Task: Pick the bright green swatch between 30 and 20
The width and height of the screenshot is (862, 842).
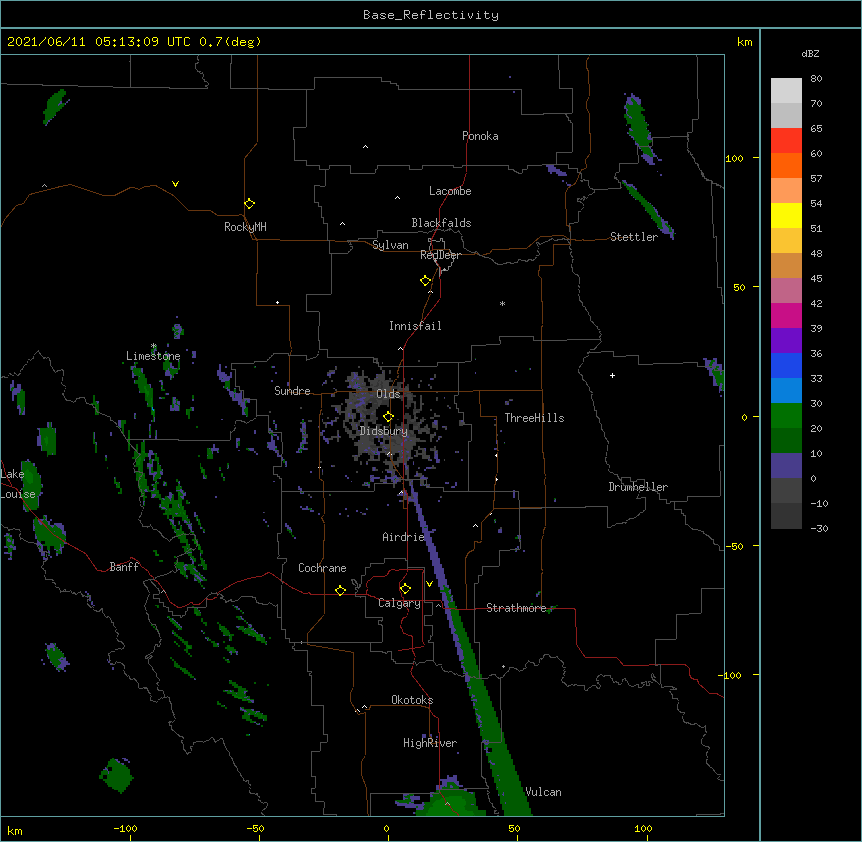Action: 786,416
